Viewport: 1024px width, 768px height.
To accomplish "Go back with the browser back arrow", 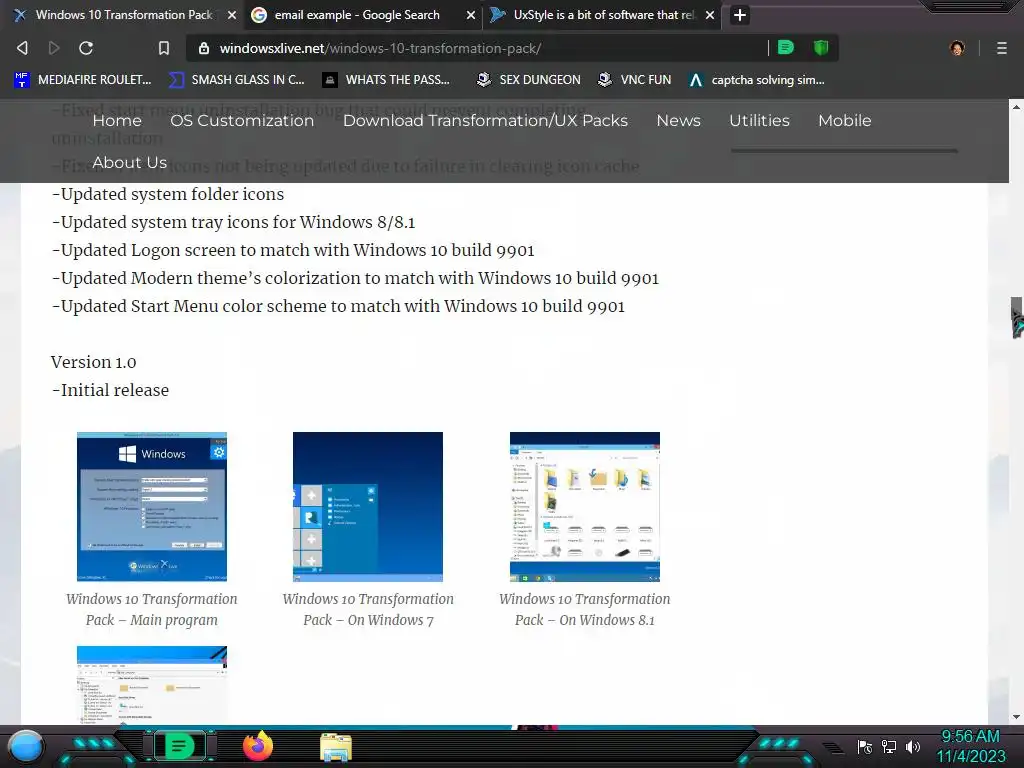I will point(22,48).
